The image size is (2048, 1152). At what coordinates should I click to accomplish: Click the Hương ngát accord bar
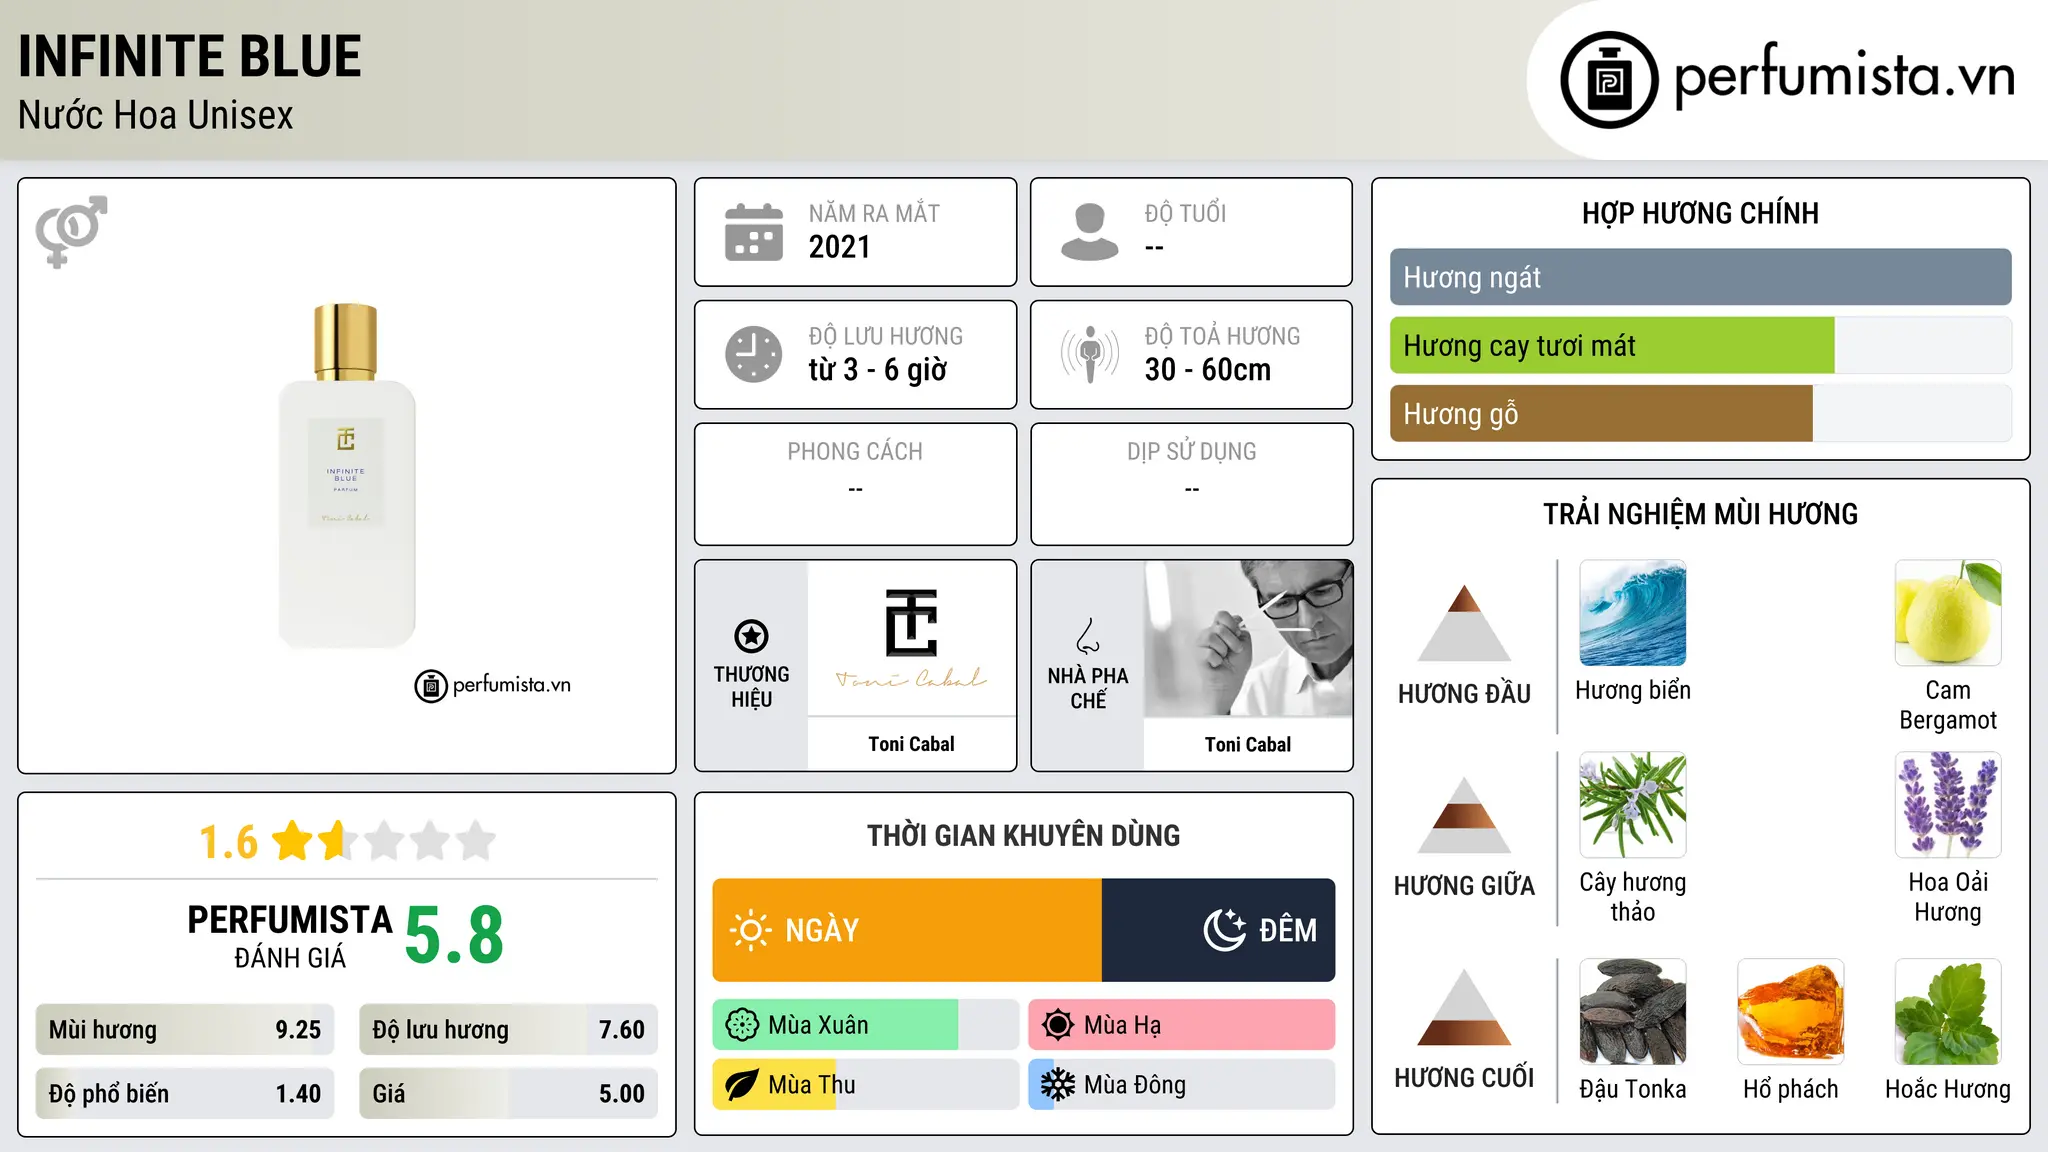tap(1700, 277)
